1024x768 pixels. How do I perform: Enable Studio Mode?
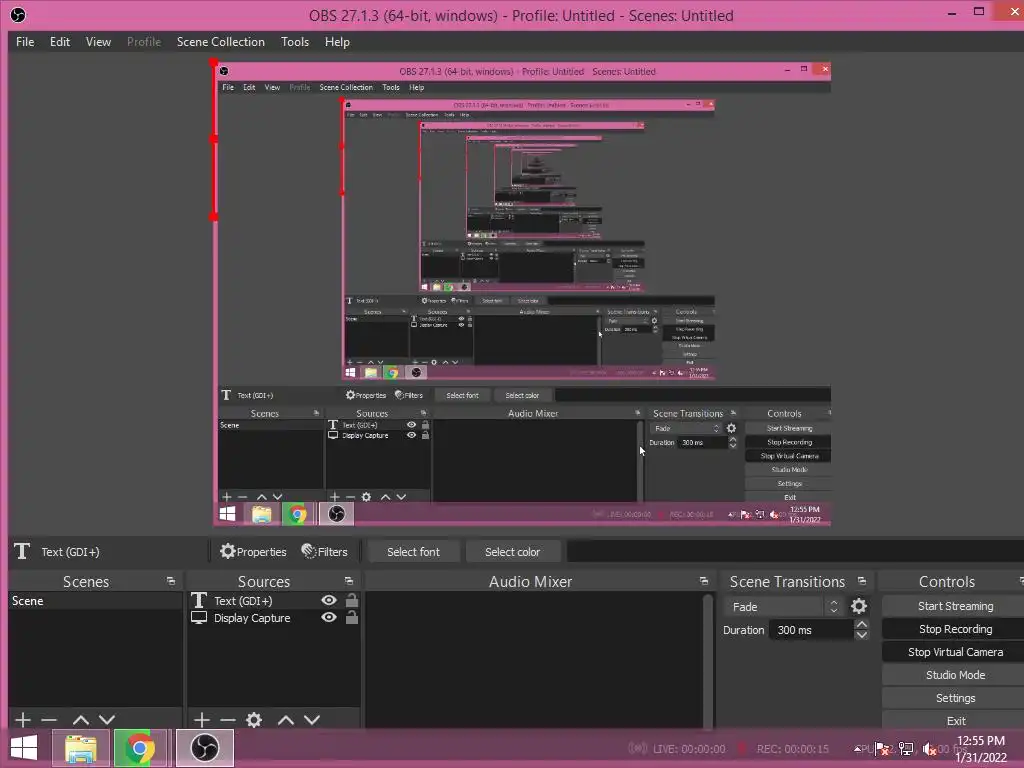click(x=955, y=675)
